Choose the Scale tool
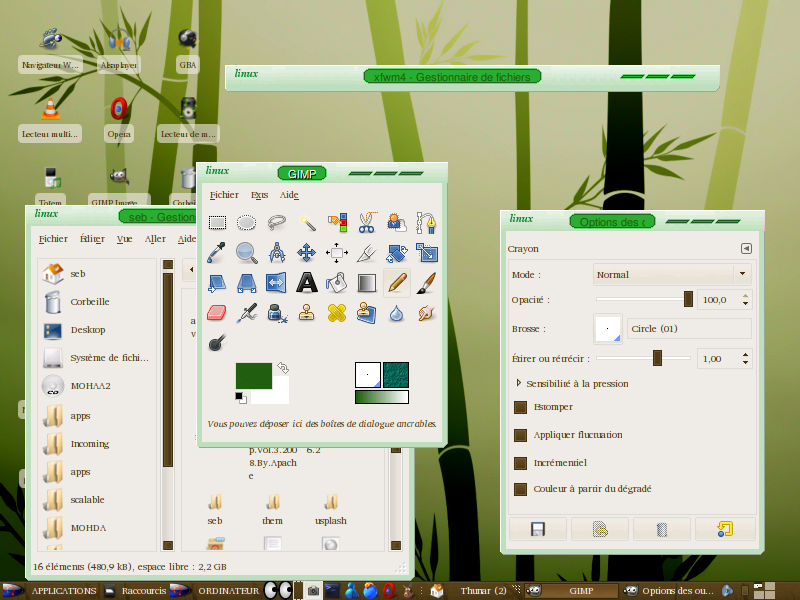Screen dimensions: 800x600 point(426,253)
